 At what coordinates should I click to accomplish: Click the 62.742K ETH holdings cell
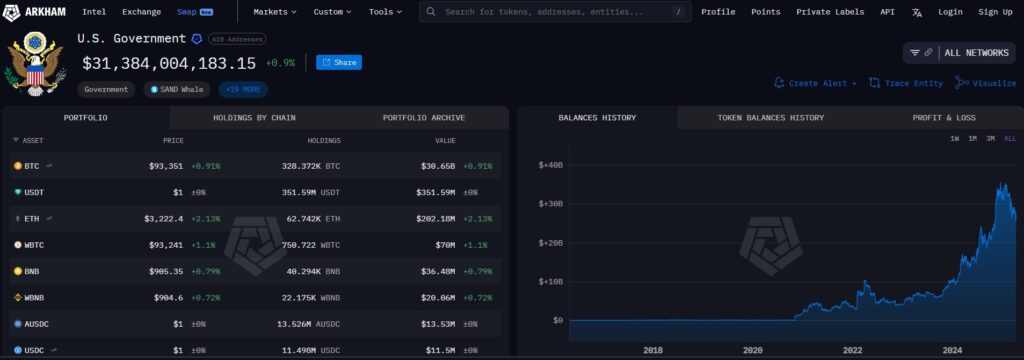(x=314, y=219)
